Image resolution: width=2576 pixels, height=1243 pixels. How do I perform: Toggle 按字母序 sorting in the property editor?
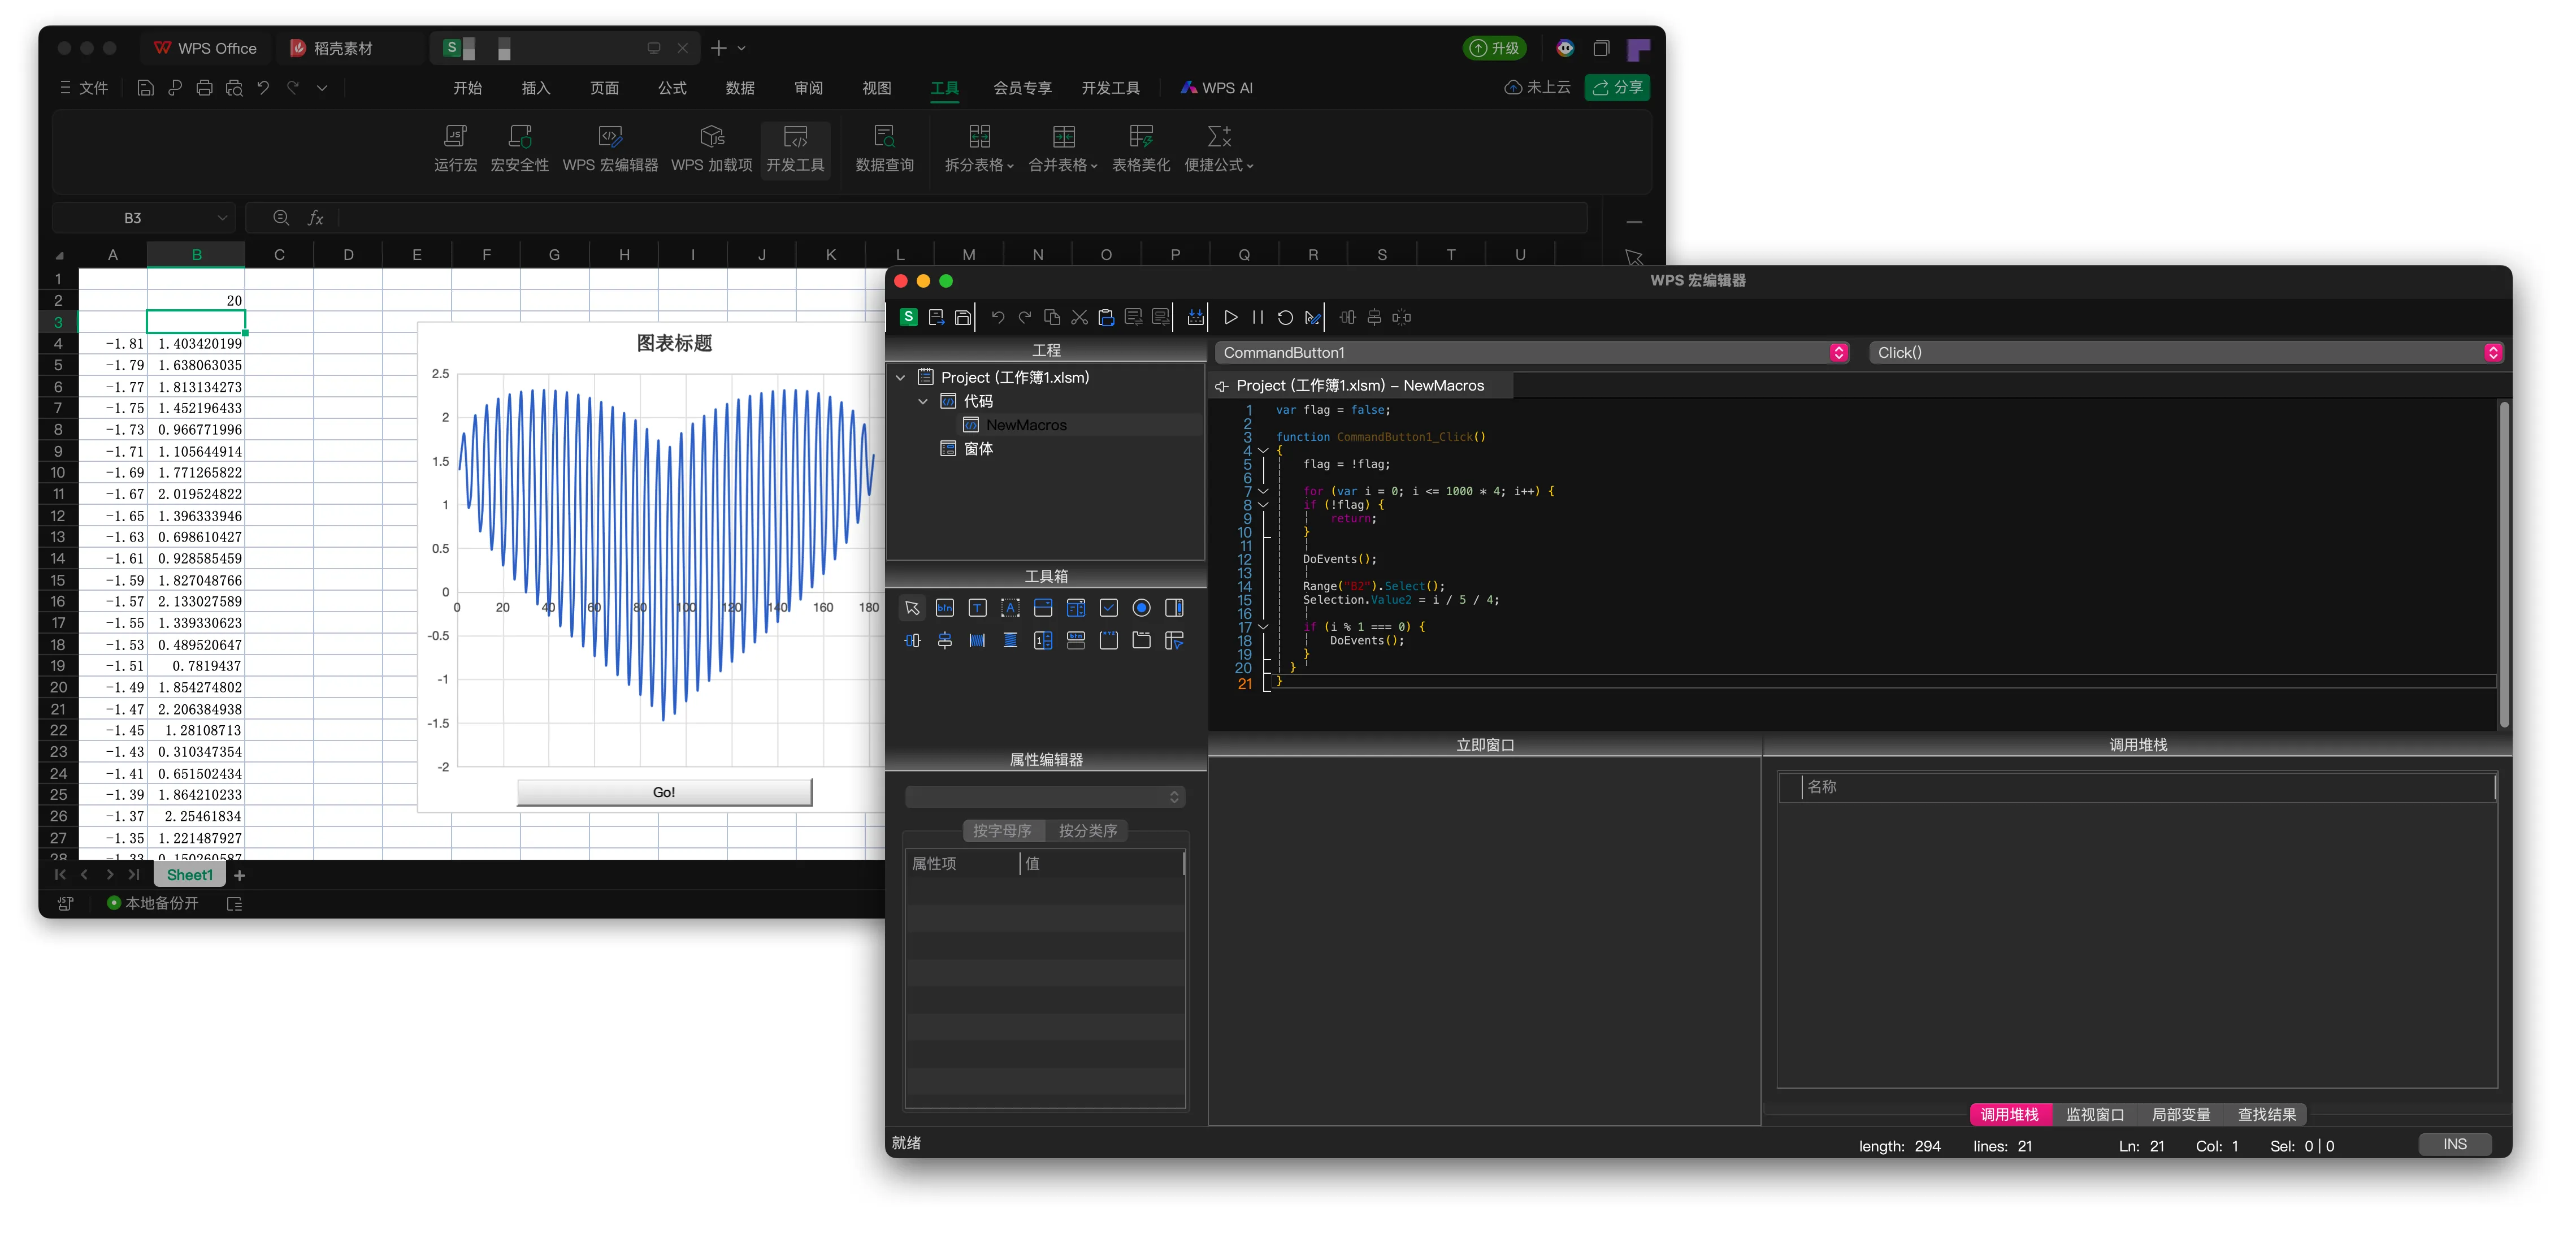pos(1002,830)
